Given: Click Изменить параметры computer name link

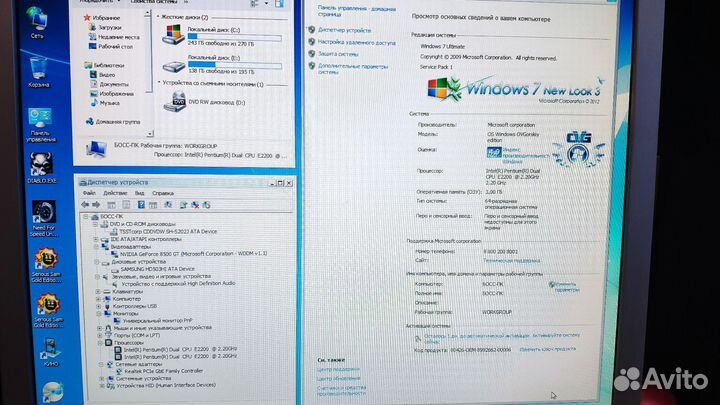Looking at the screenshot, I should pyautogui.click(x=564, y=287).
